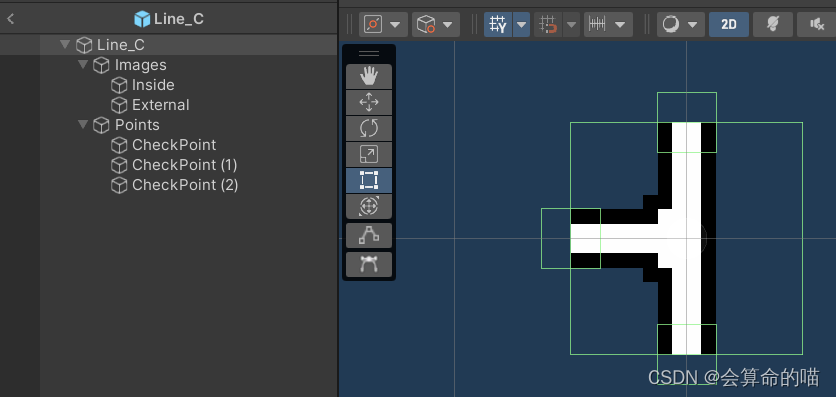836x397 pixels.
Task: Toggle 2D view mode
Action: tap(729, 25)
